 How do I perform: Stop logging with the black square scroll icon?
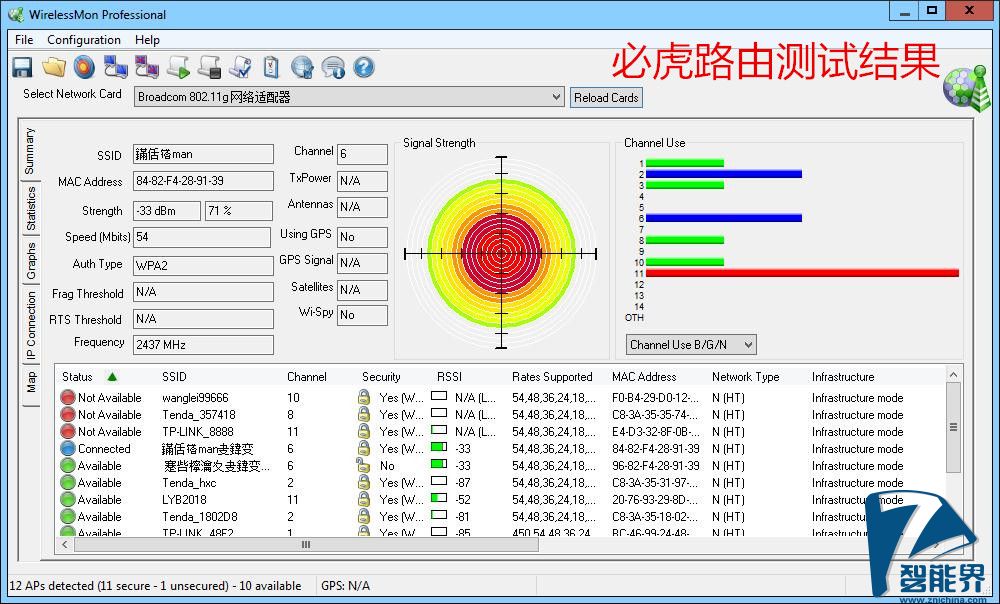[x=209, y=67]
